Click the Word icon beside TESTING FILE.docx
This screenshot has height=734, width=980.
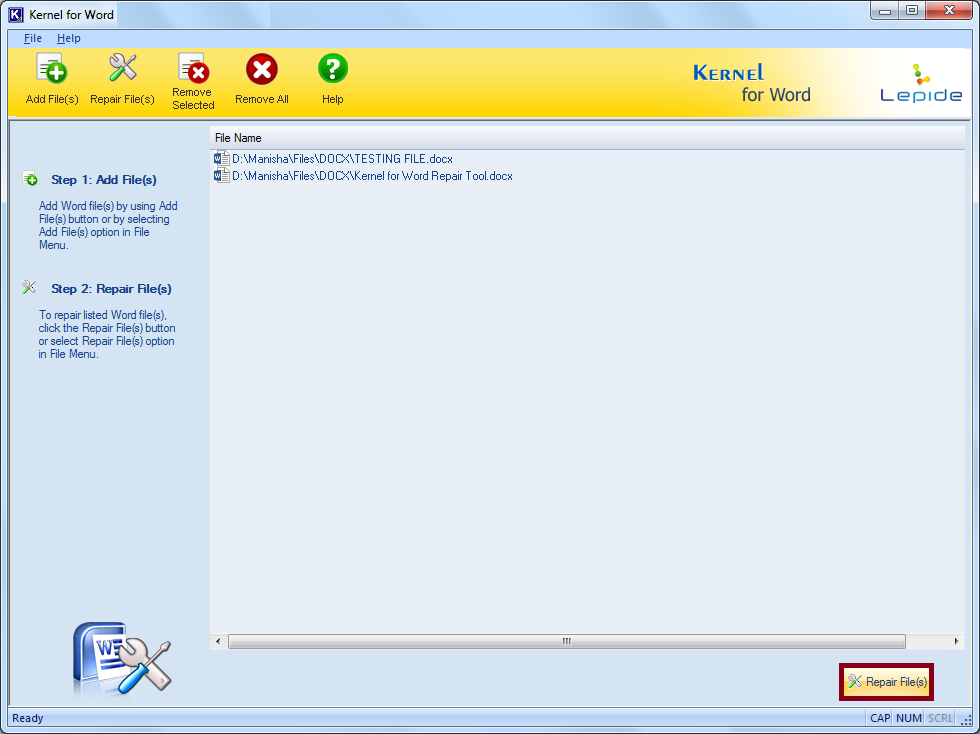coord(221,158)
